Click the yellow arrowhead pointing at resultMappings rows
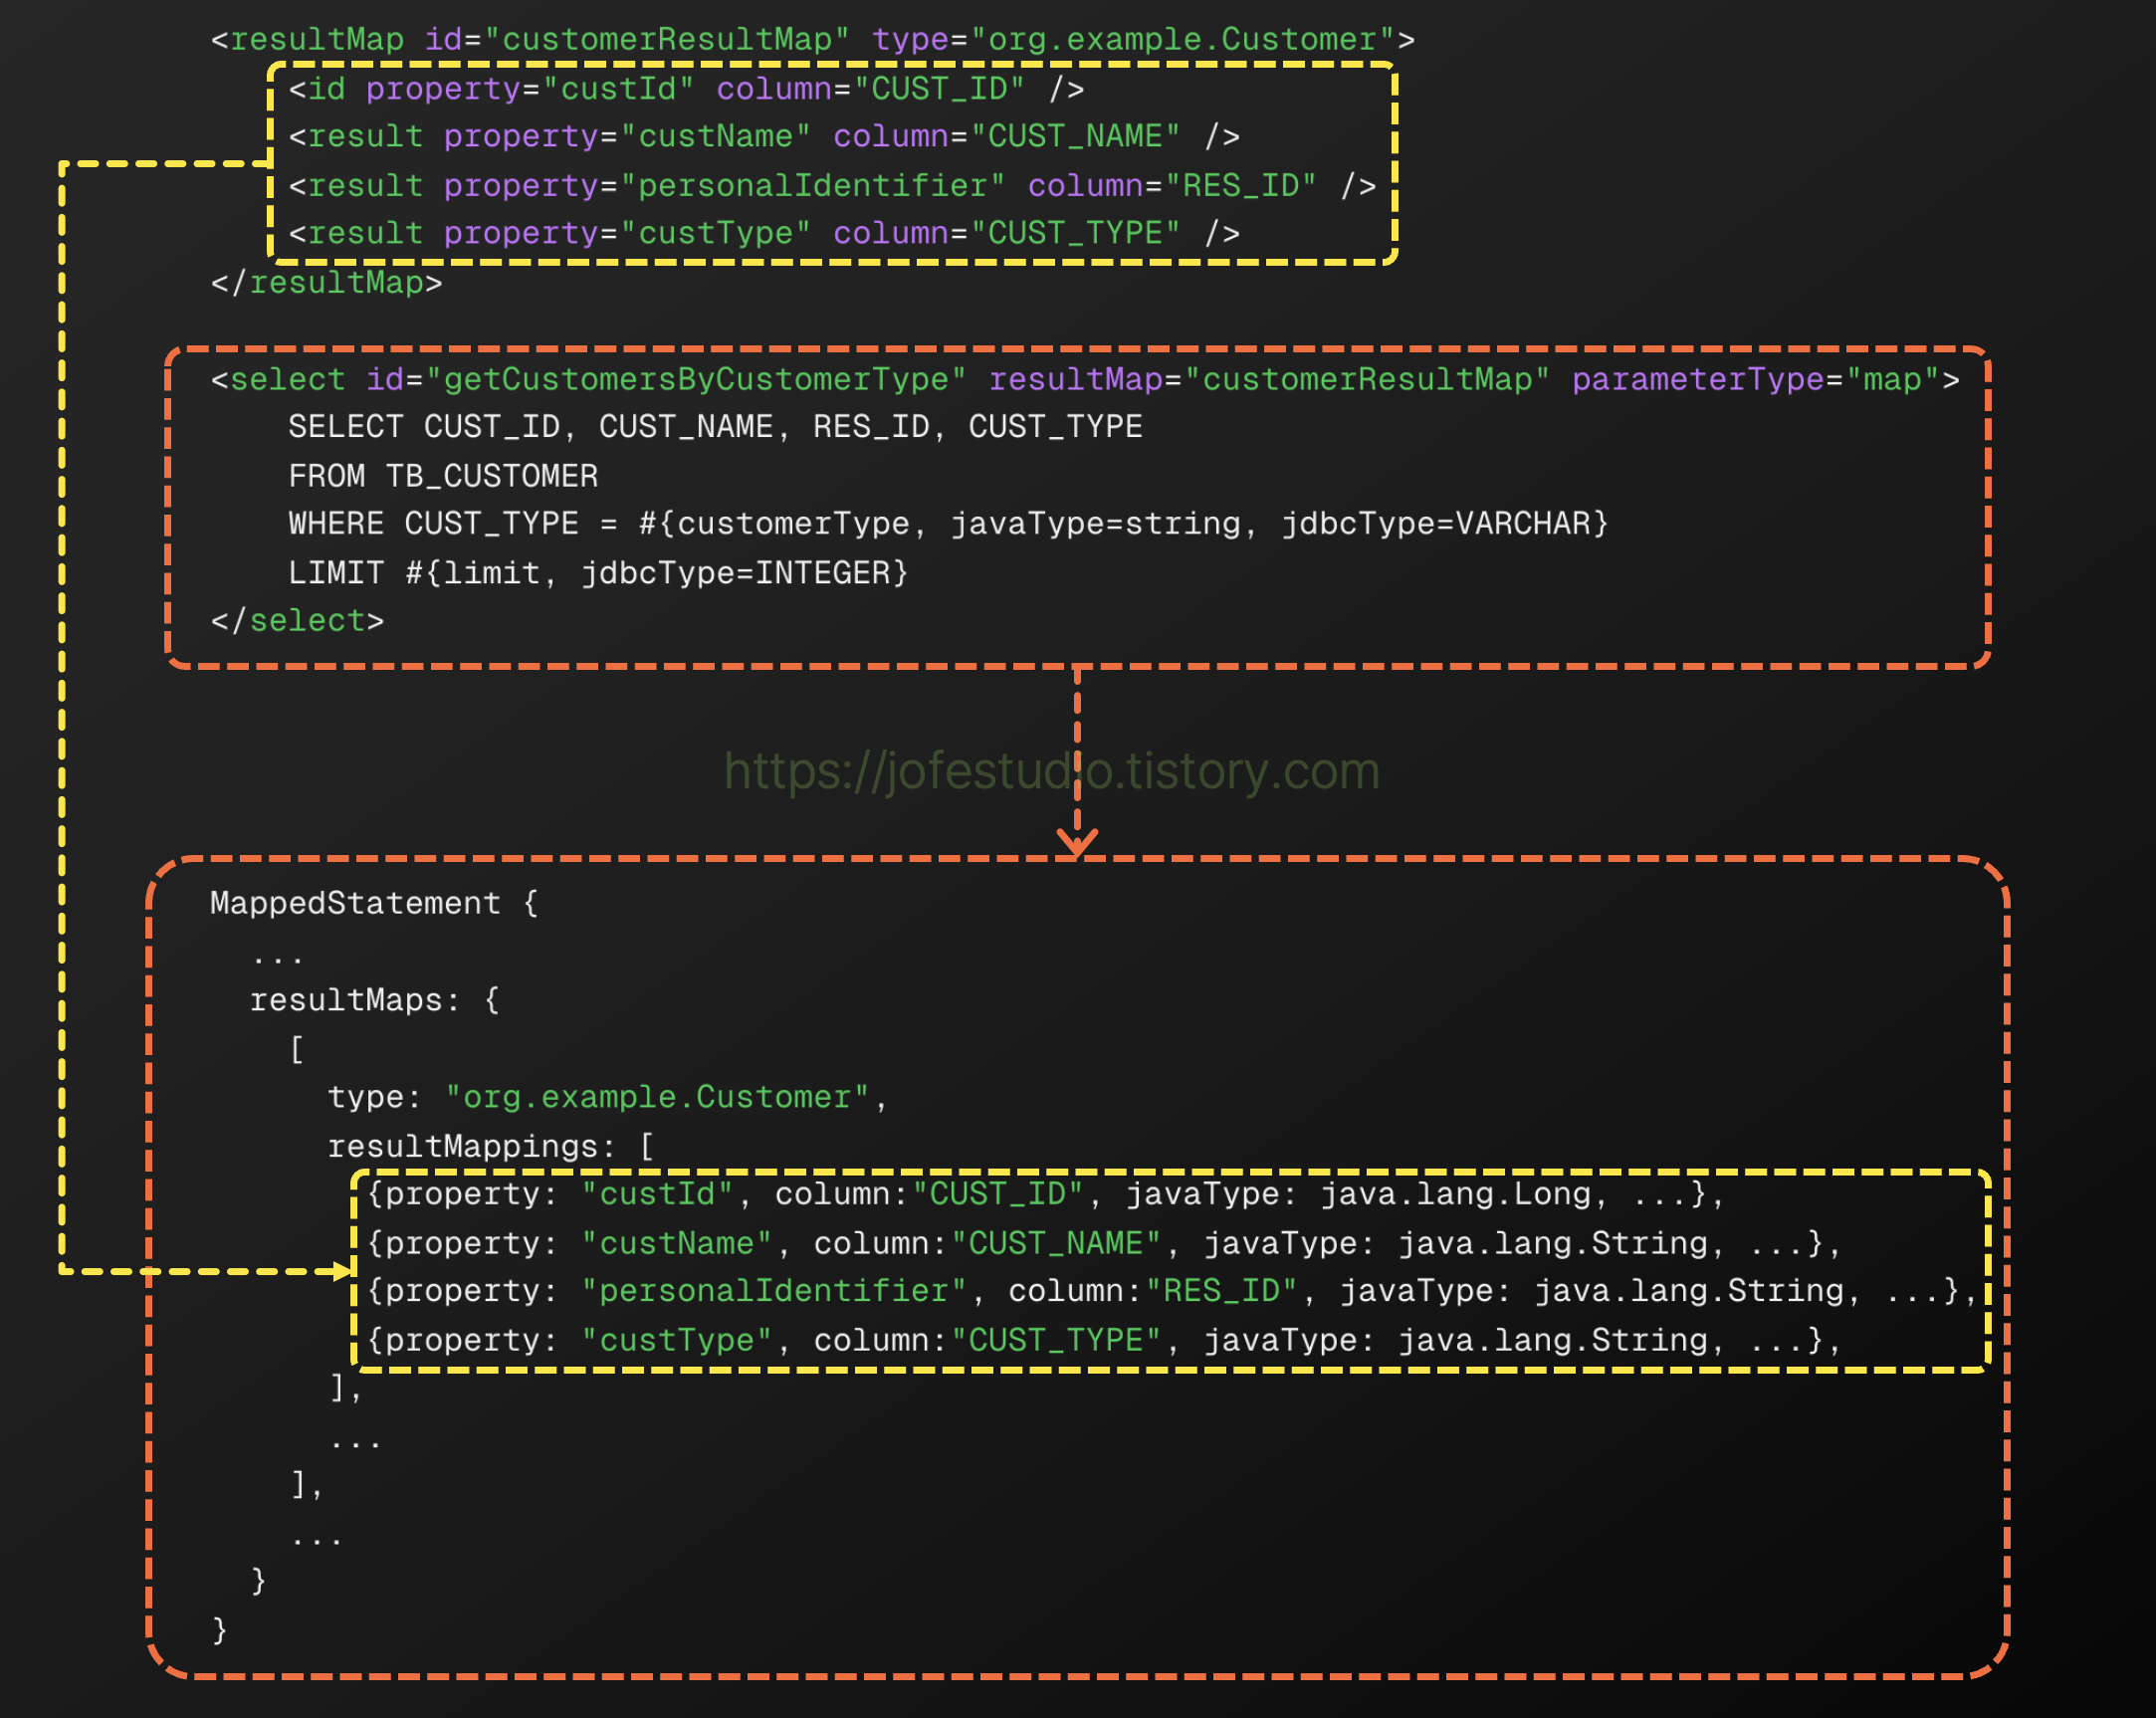This screenshot has height=1718, width=2156. 342,1270
